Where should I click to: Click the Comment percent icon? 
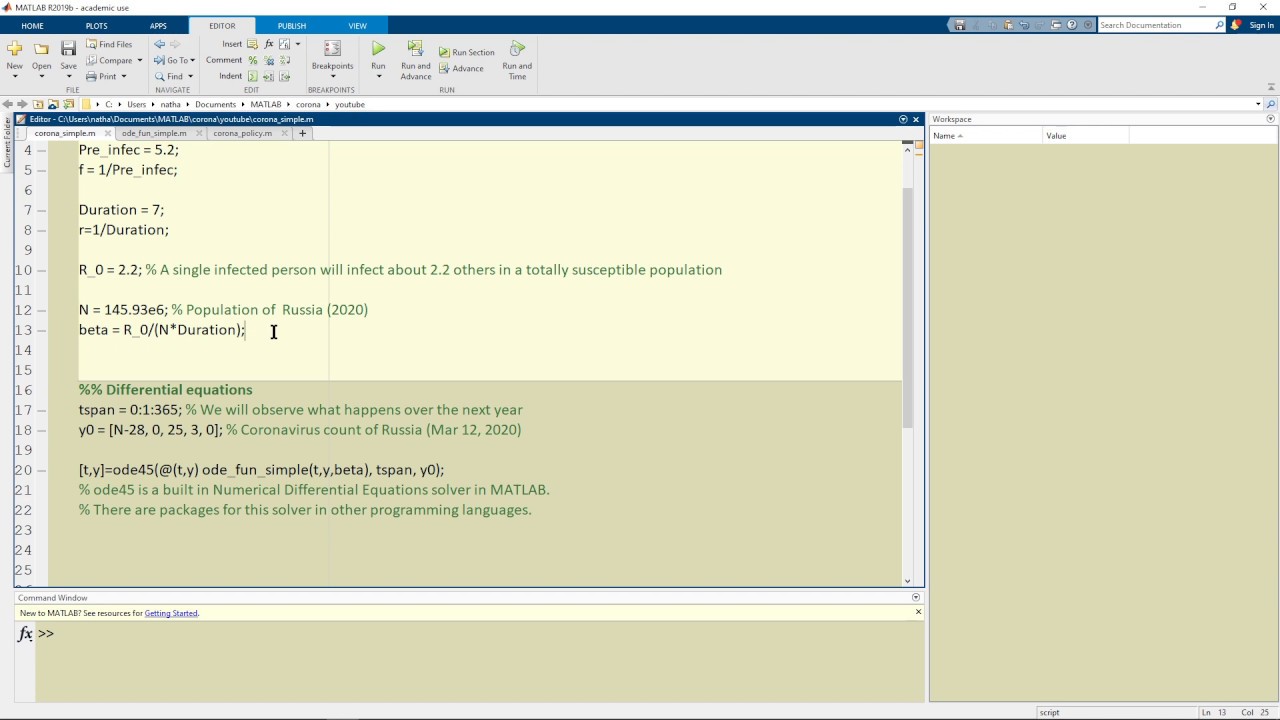[x=253, y=60]
